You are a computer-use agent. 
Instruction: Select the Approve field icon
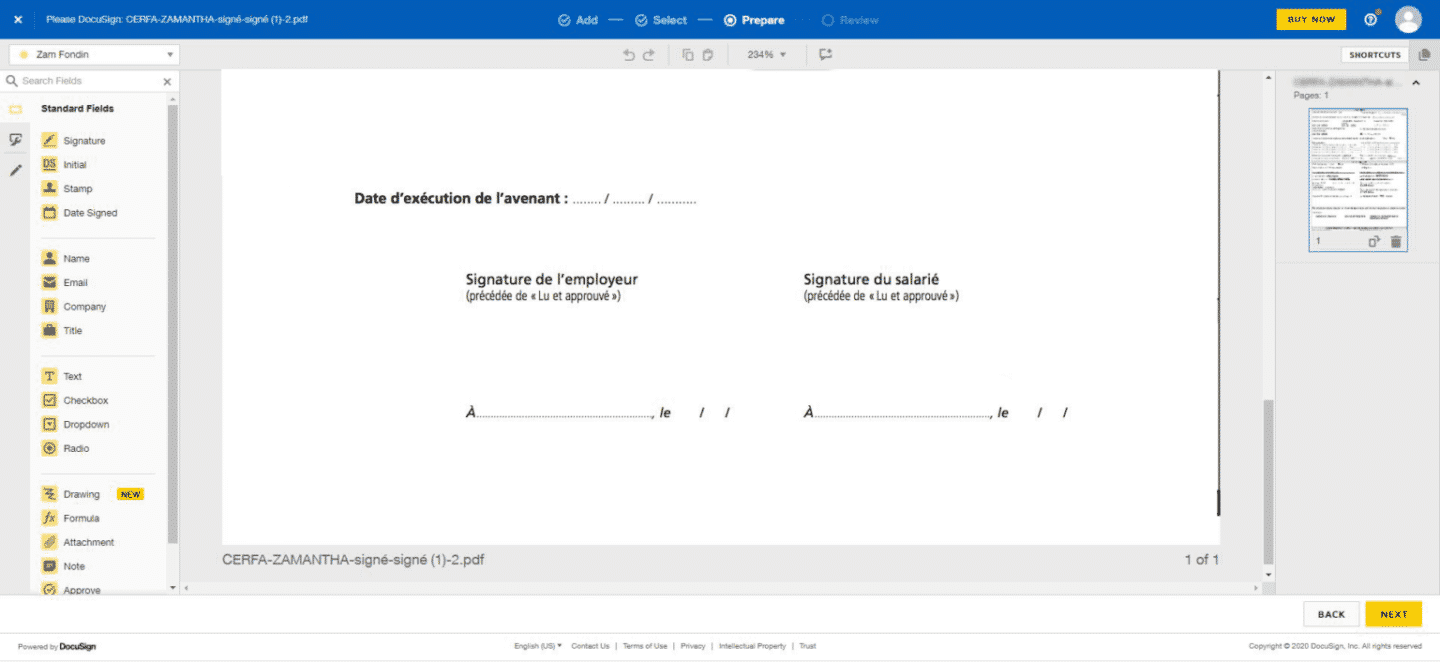click(x=49, y=589)
